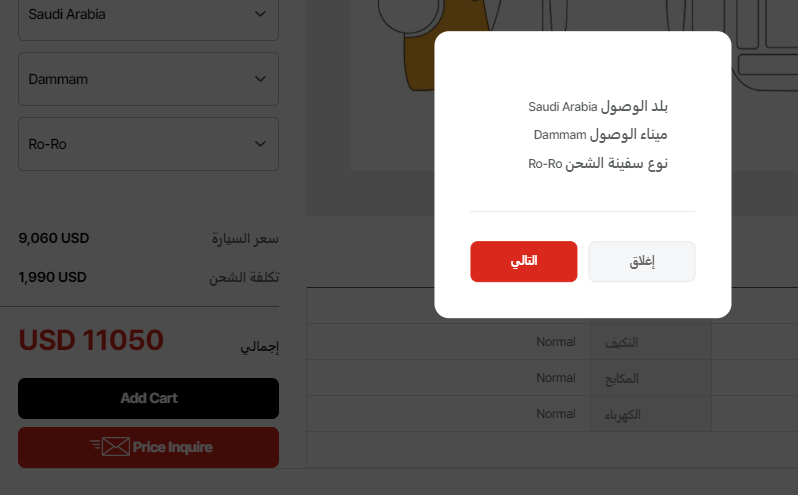Expand the Saudi Arabia country dropdown arrow

(261, 15)
